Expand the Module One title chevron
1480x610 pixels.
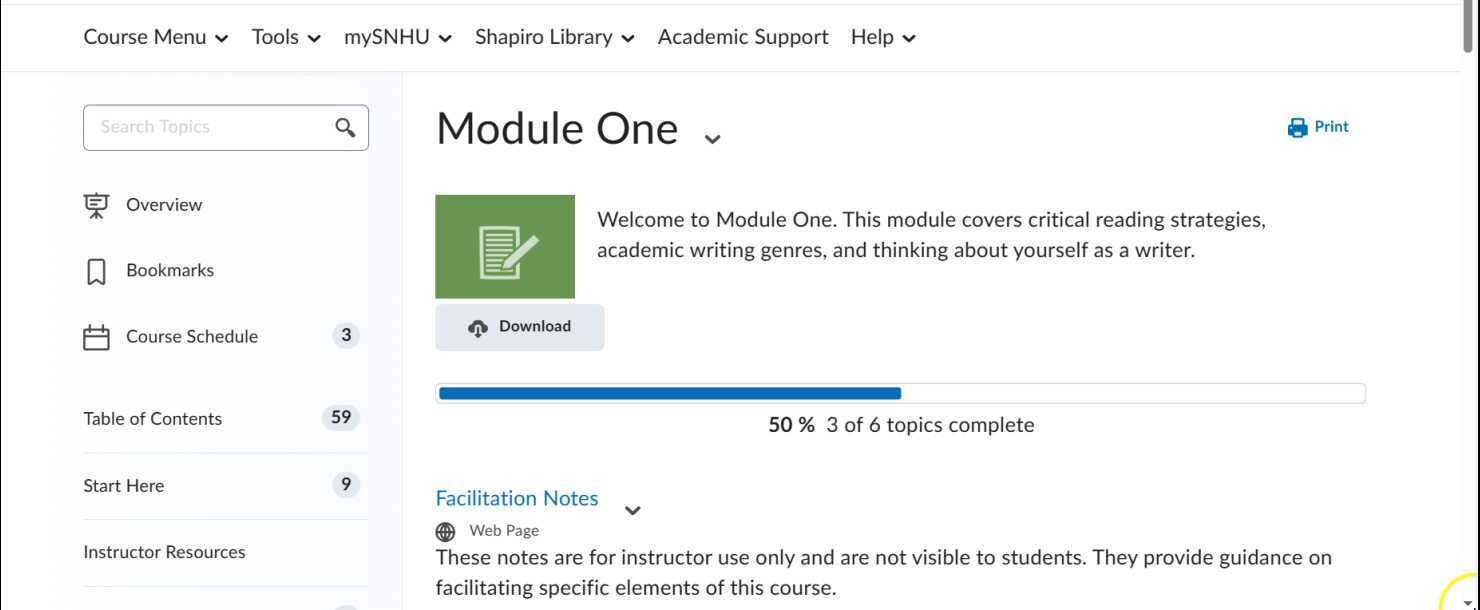pyautogui.click(x=712, y=138)
